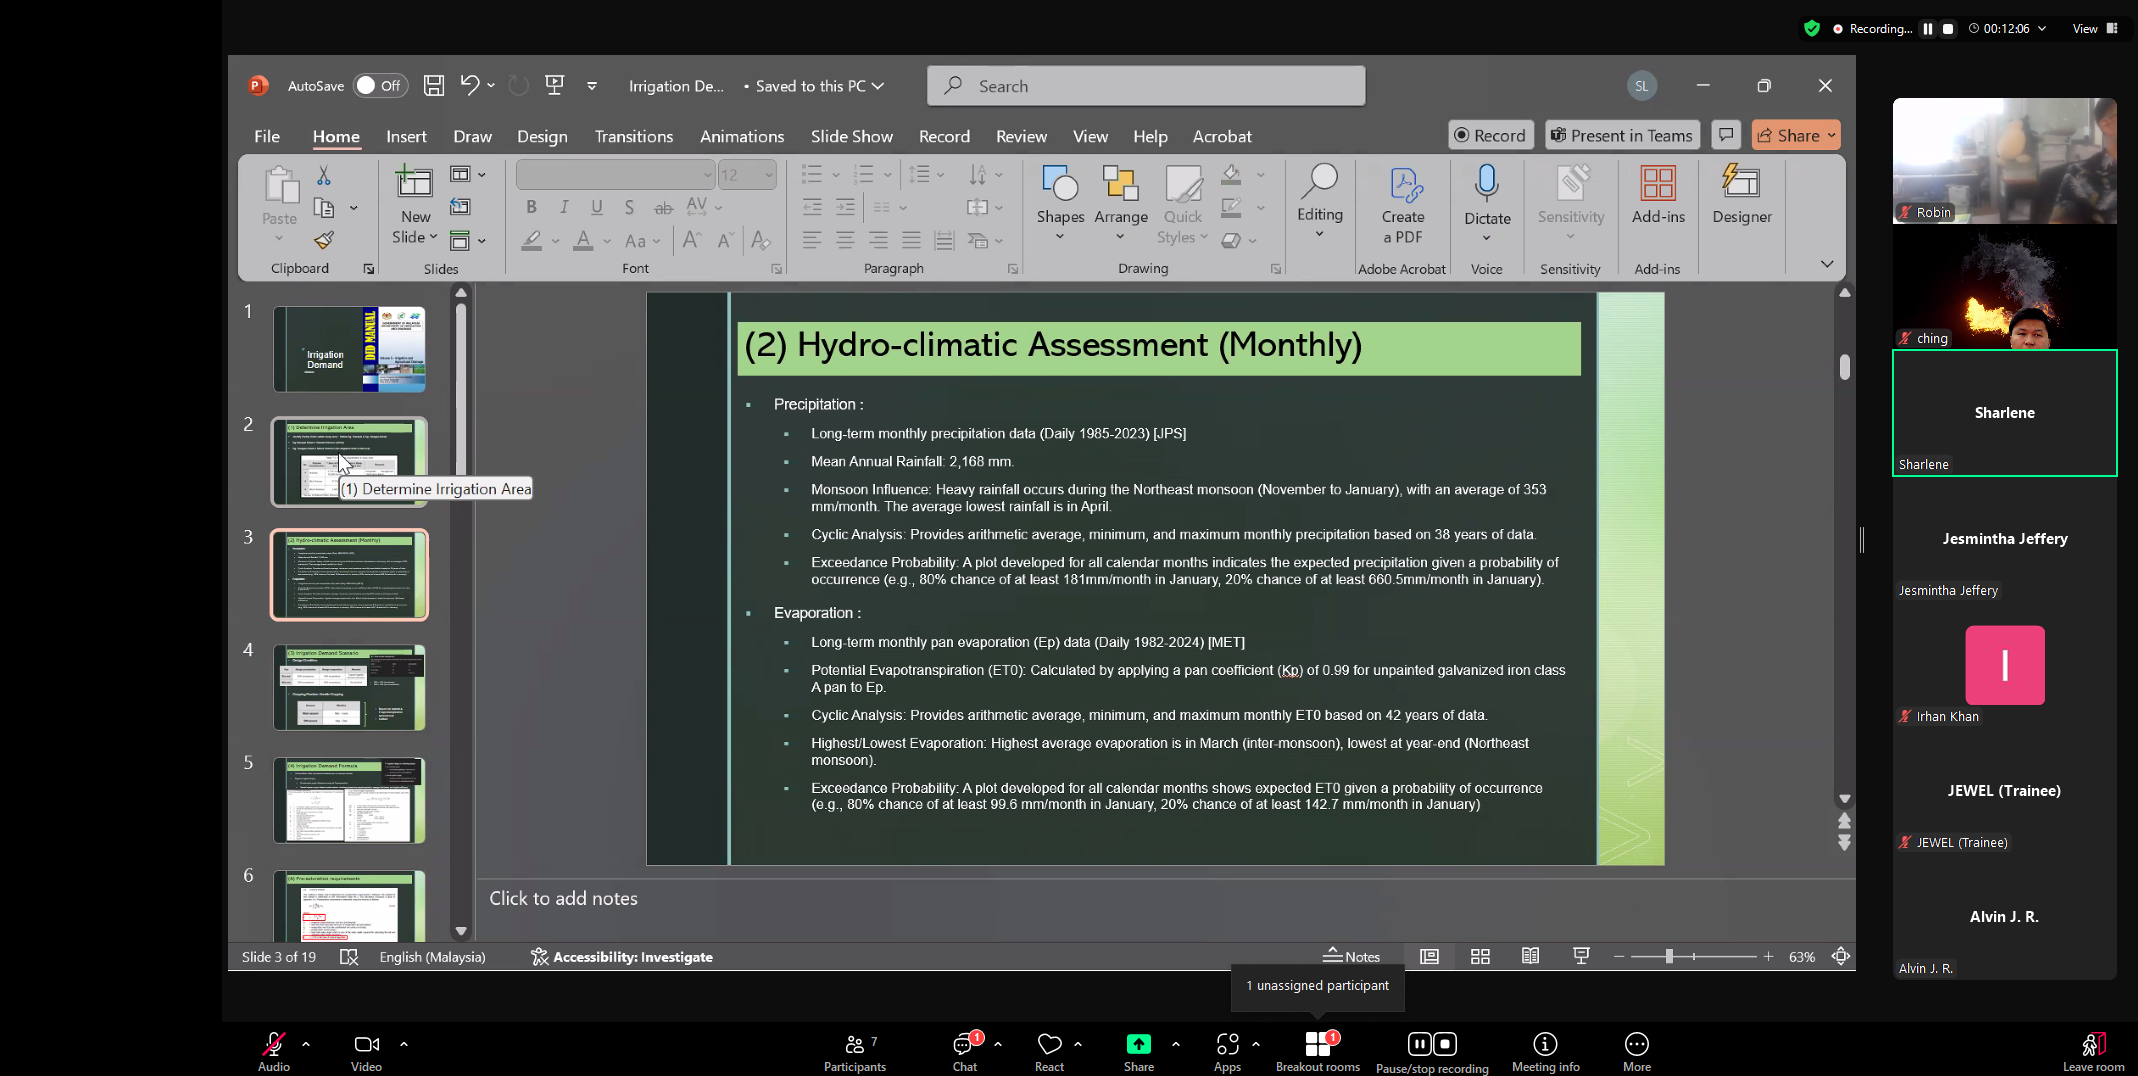
Task: Open Zoom Chat panel
Action: click(x=965, y=1053)
